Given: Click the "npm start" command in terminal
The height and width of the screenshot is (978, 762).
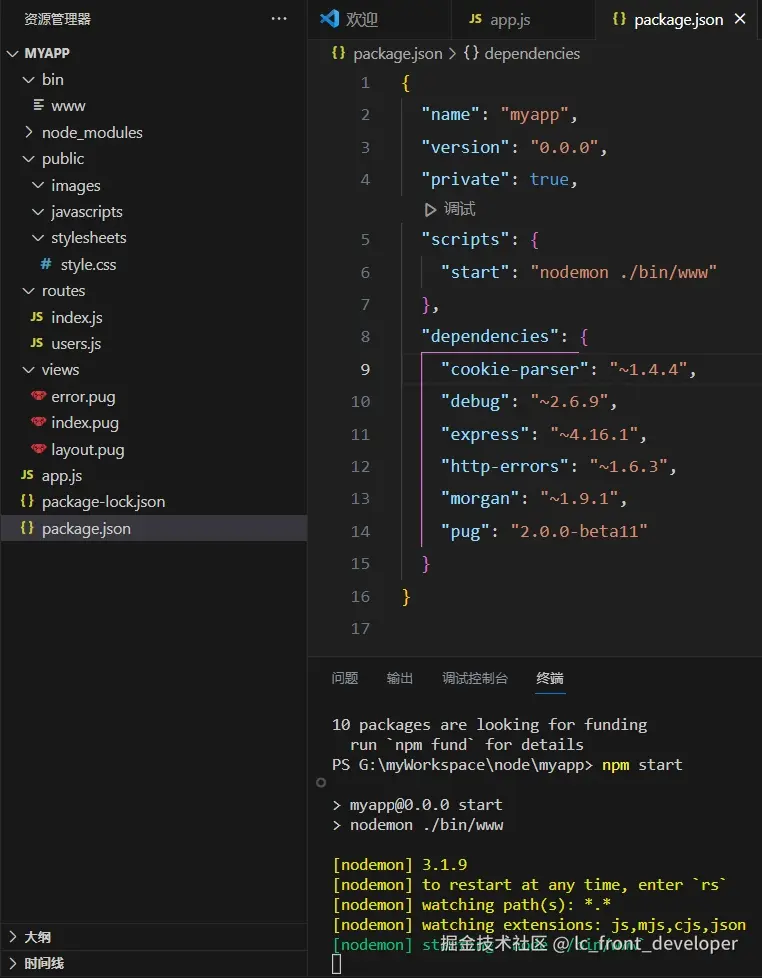Looking at the screenshot, I should (x=642, y=765).
